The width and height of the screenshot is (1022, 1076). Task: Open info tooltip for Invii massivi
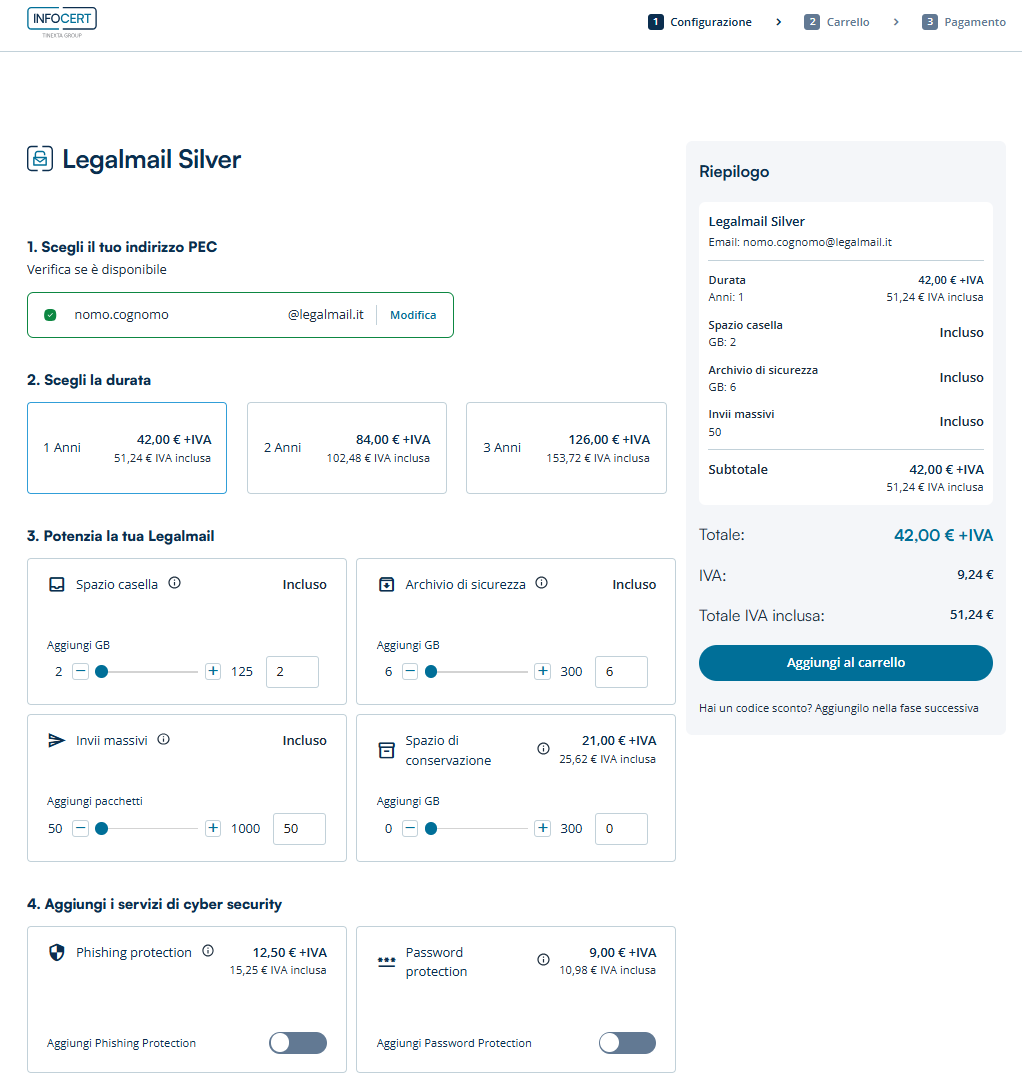164,740
